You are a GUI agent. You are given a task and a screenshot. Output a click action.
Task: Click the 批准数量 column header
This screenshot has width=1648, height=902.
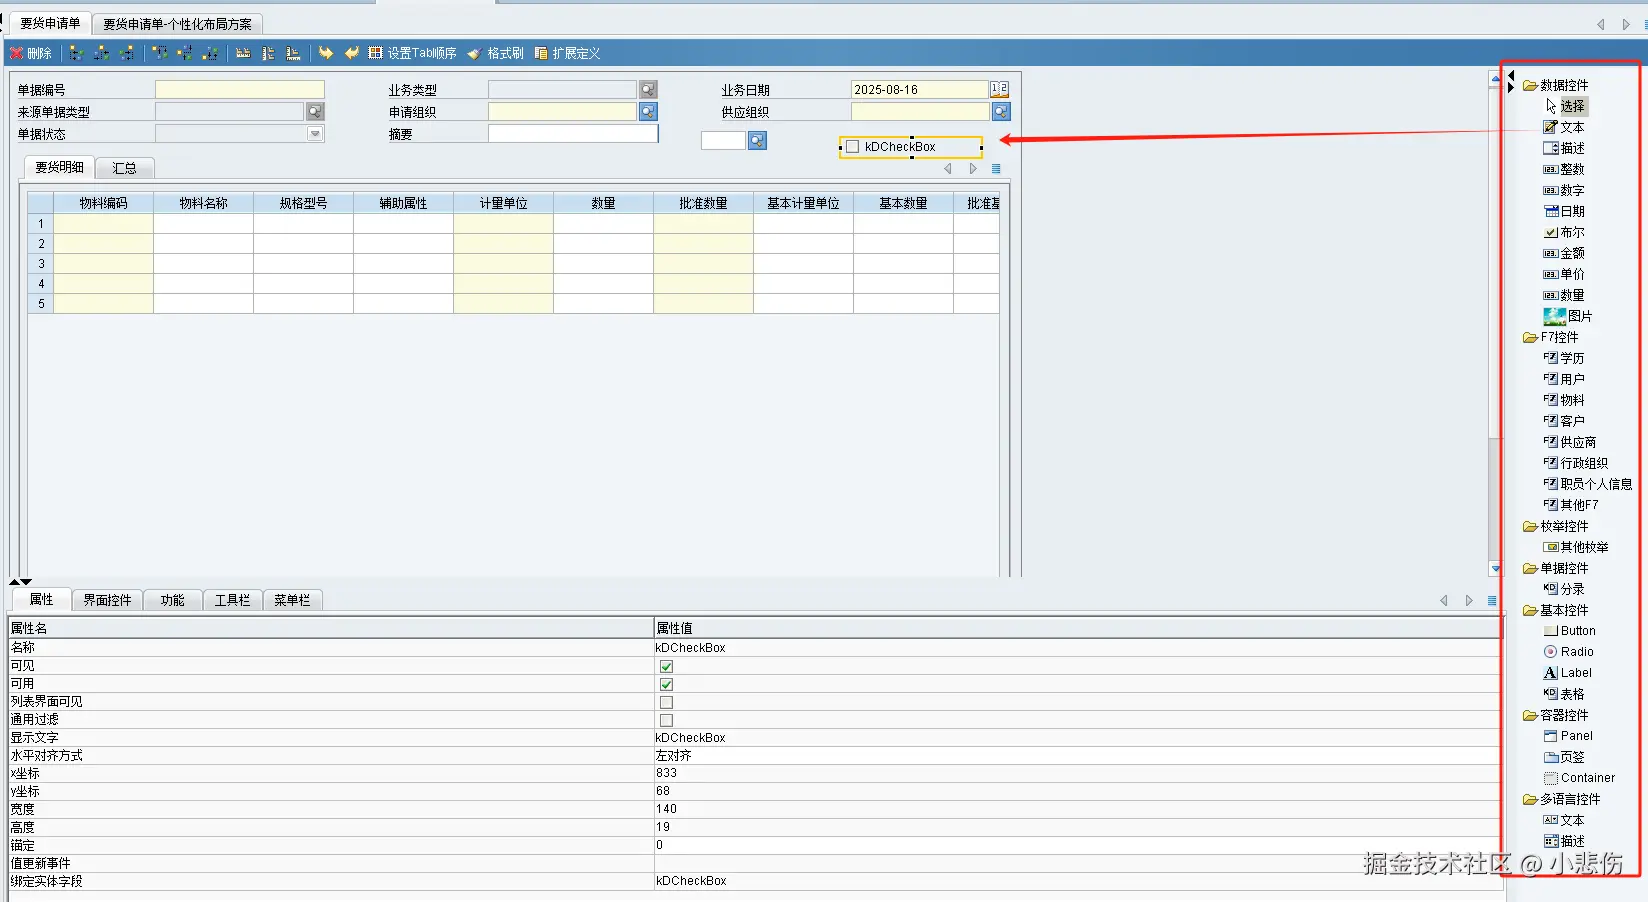(703, 203)
